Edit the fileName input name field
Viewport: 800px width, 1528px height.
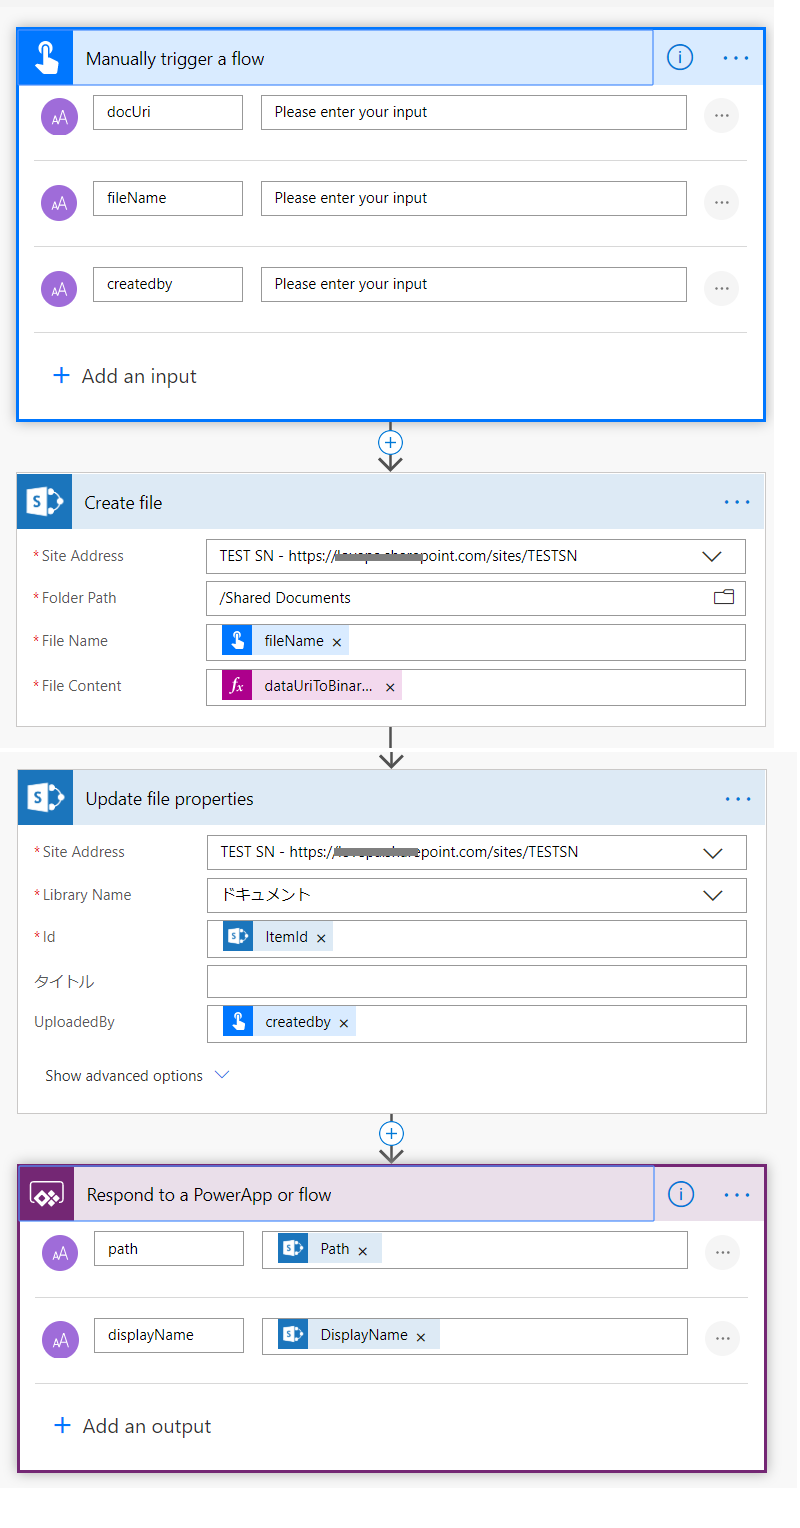click(168, 198)
